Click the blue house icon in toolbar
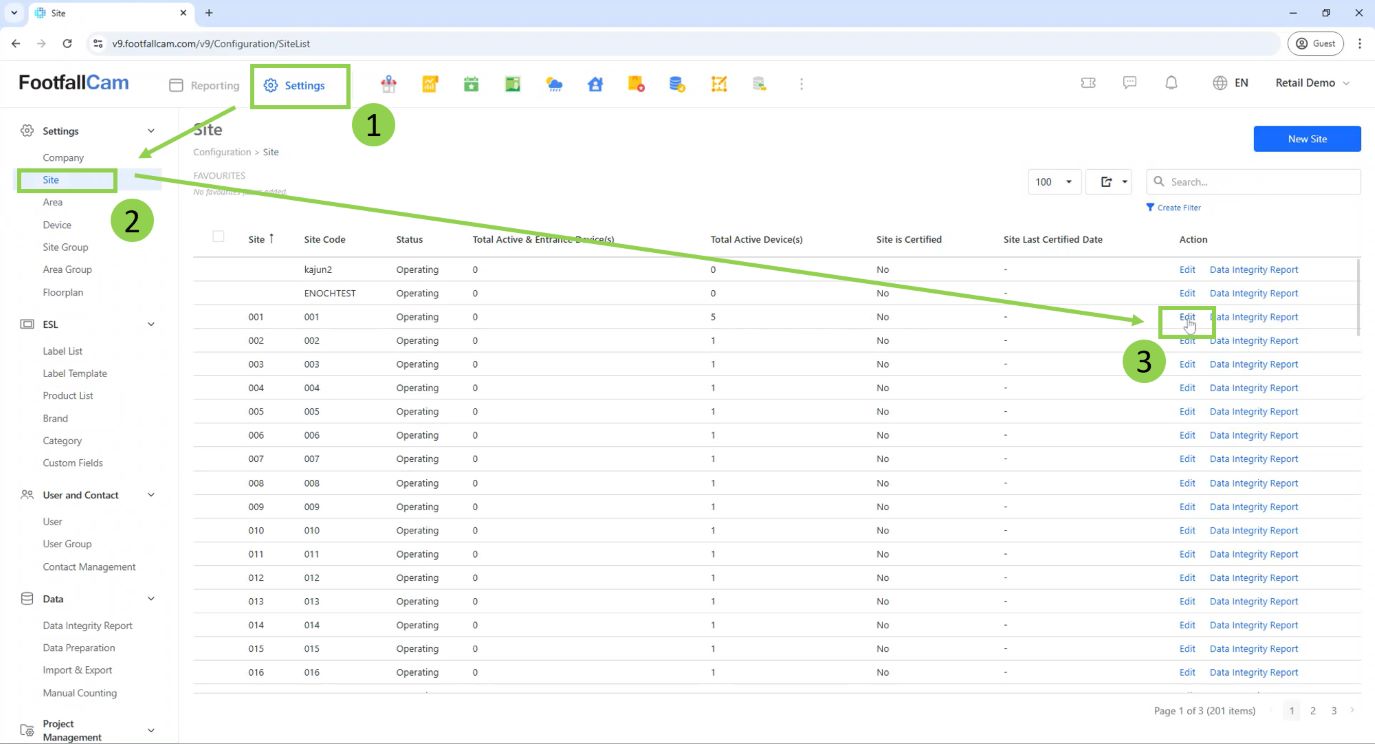Screen dimensions: 1375x744 595,85
